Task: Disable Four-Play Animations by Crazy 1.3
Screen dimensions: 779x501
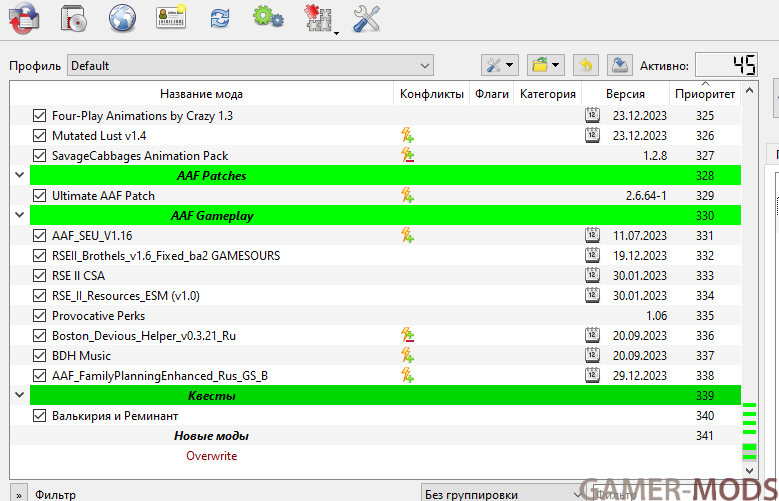Action: [x=39, y=116]
